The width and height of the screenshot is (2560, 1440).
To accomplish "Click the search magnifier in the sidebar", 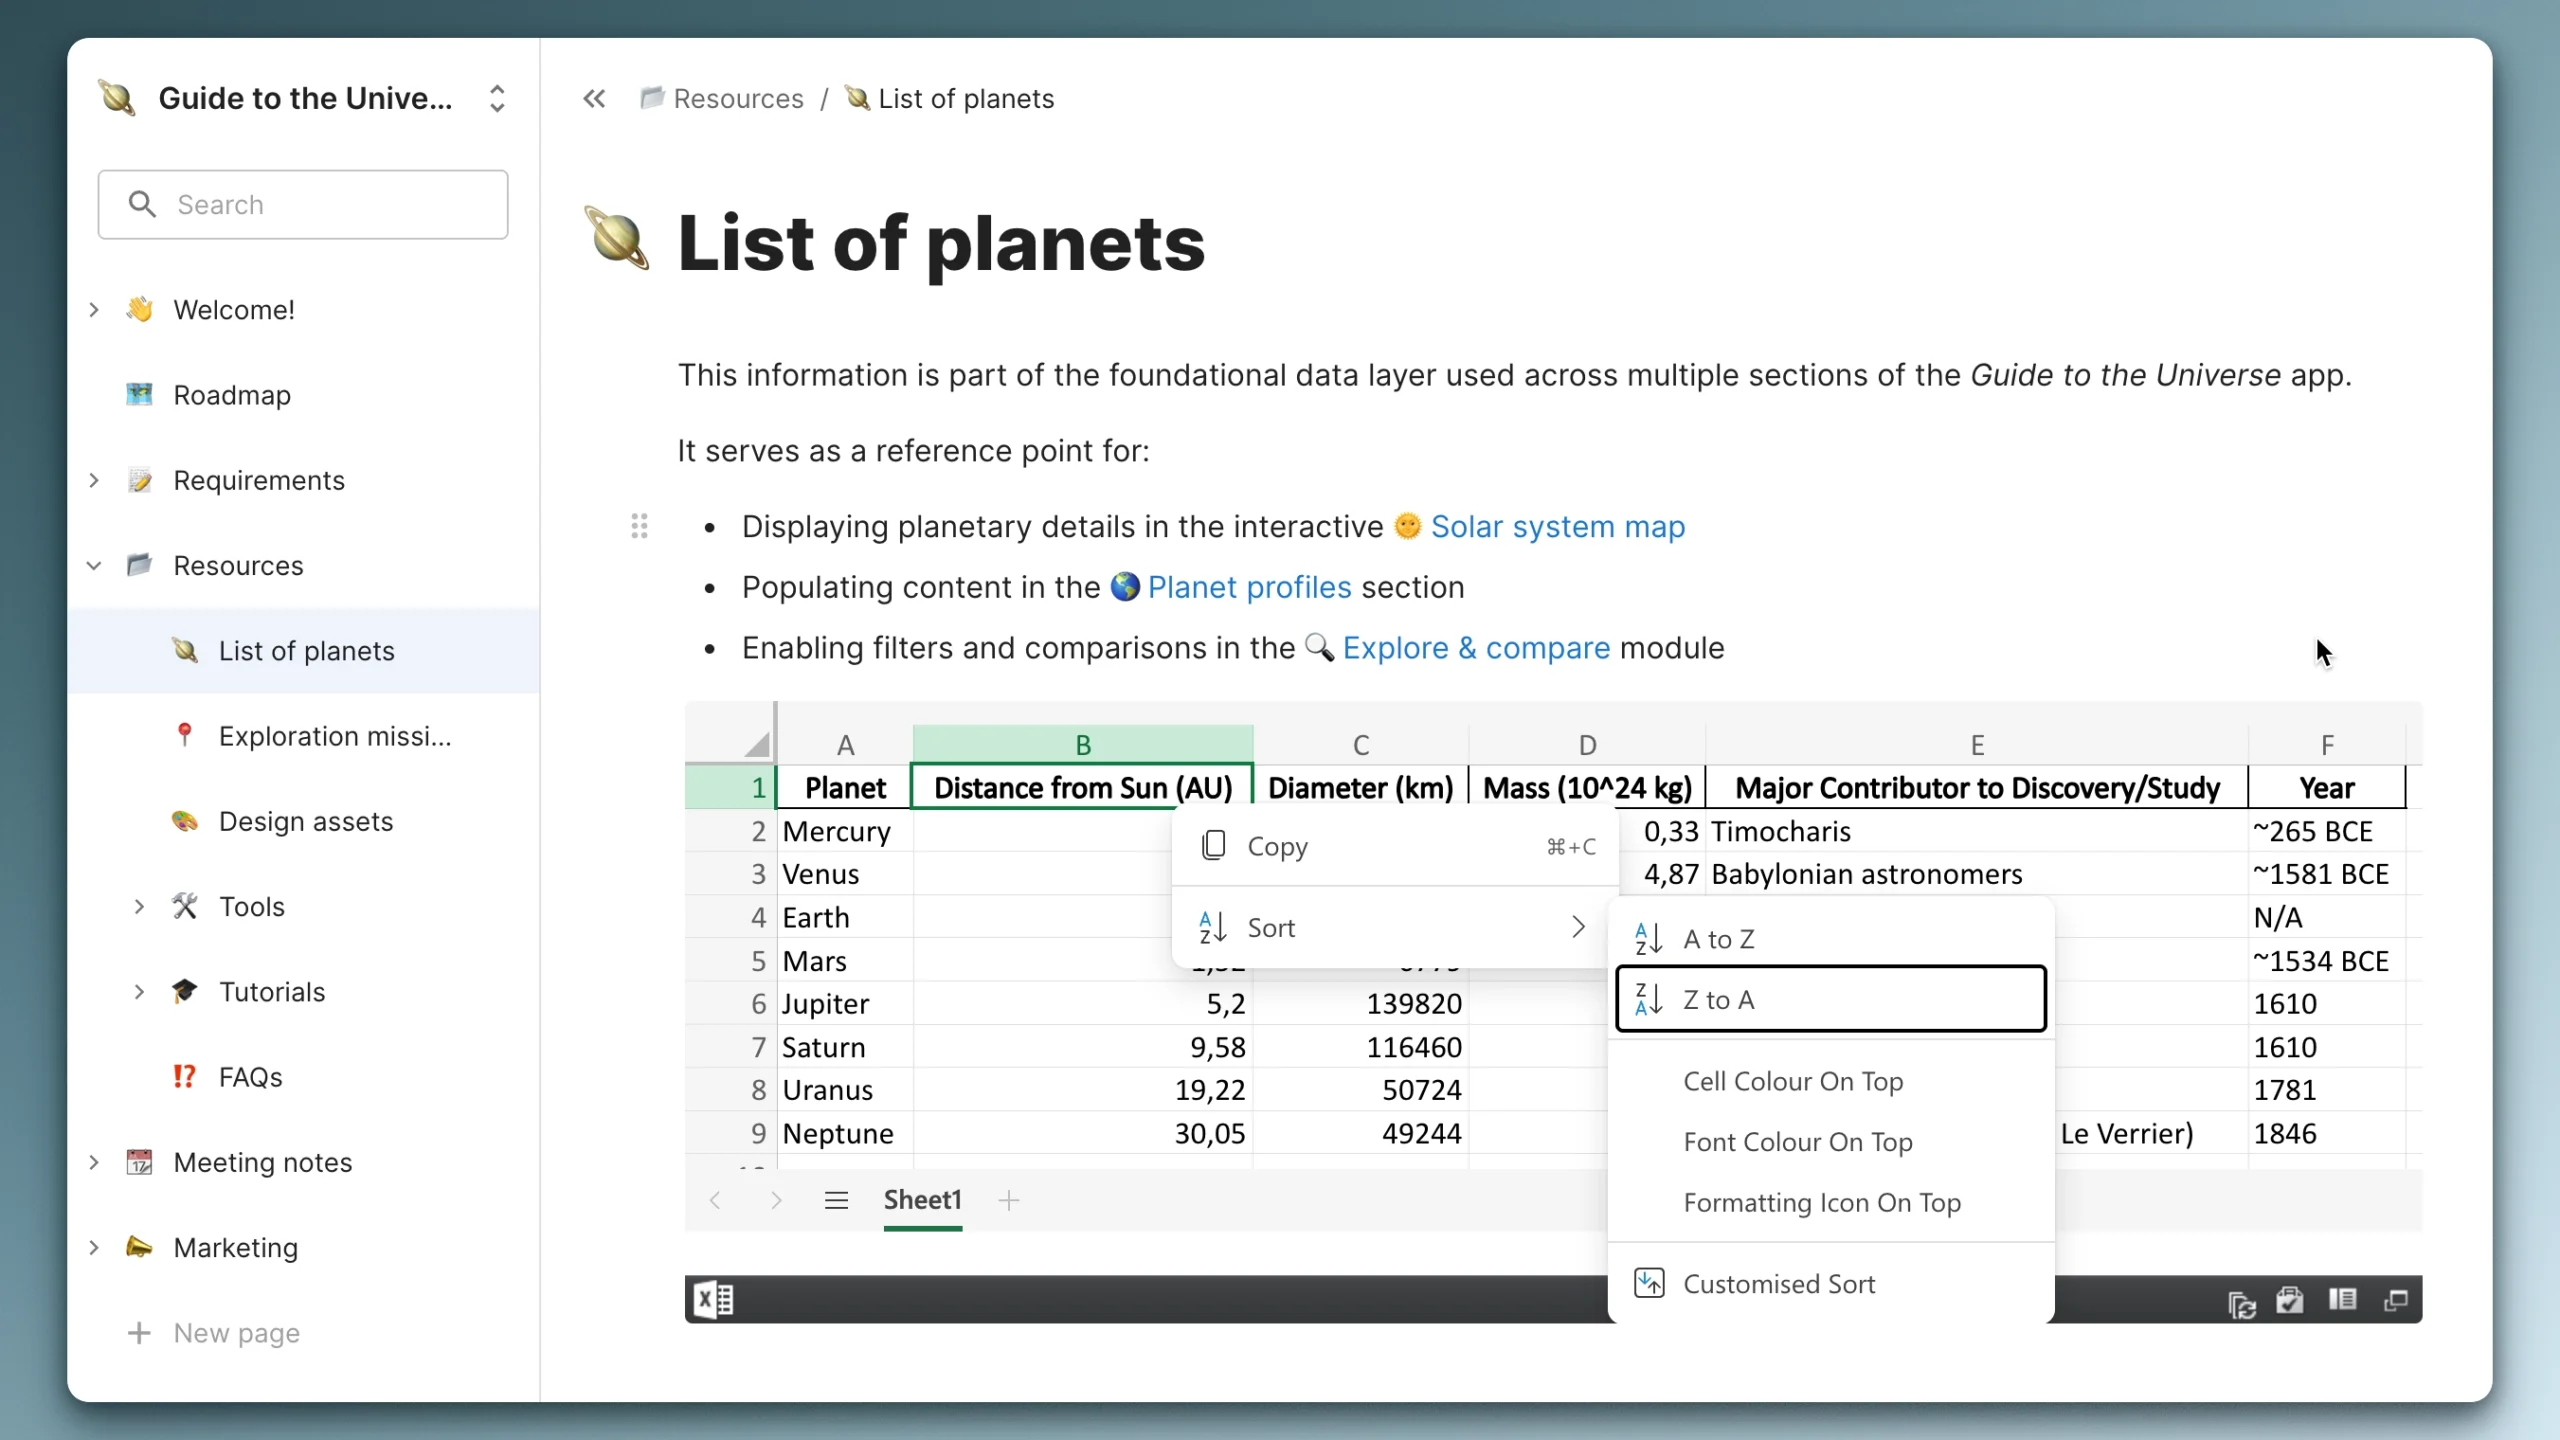I will pos(143,204).
